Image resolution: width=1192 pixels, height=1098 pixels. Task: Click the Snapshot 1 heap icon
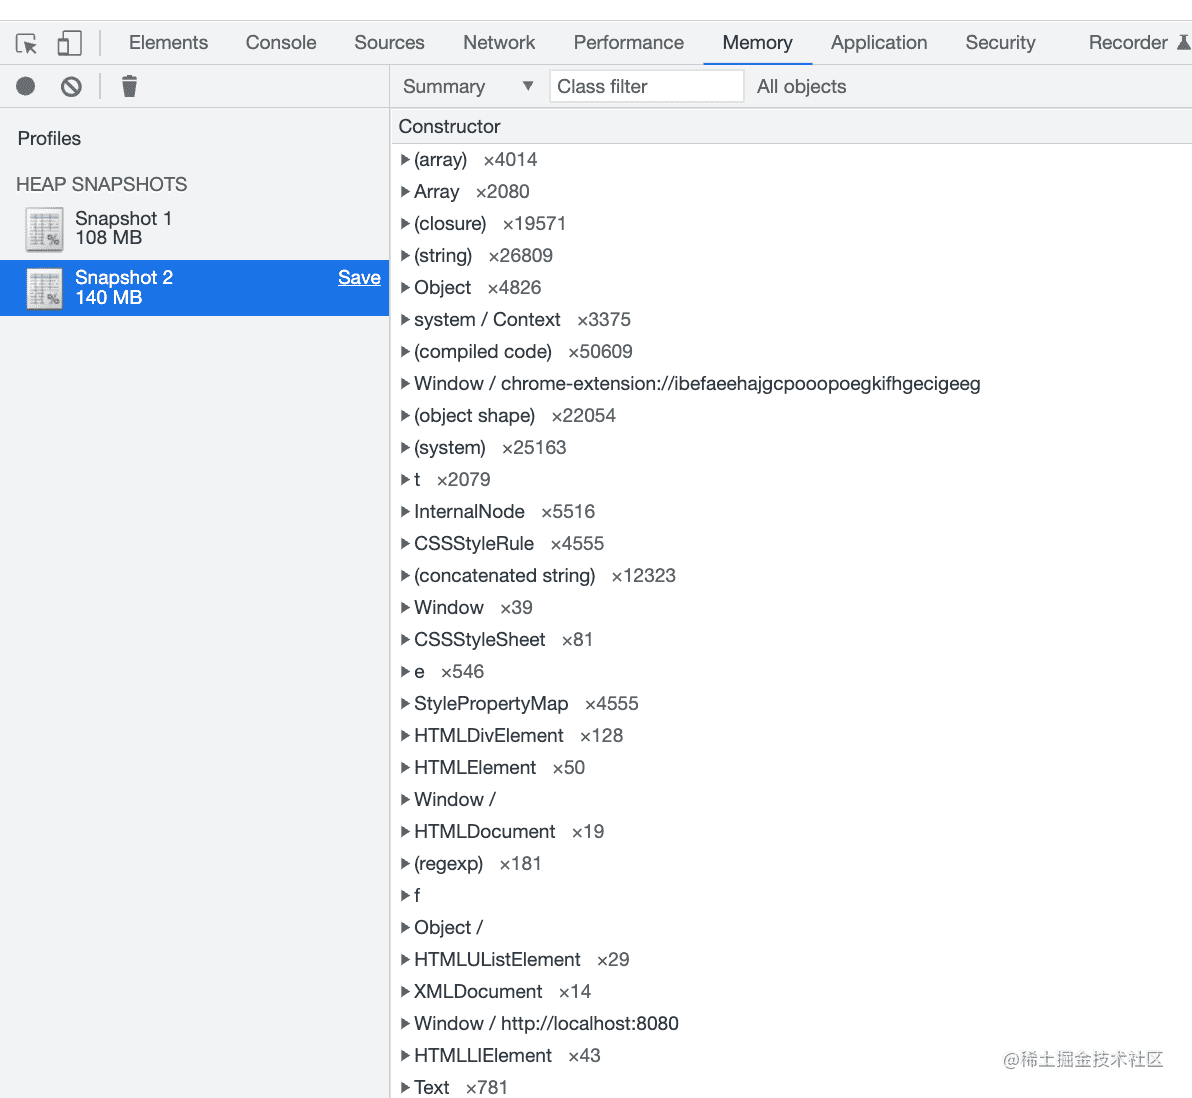point(44,229)
